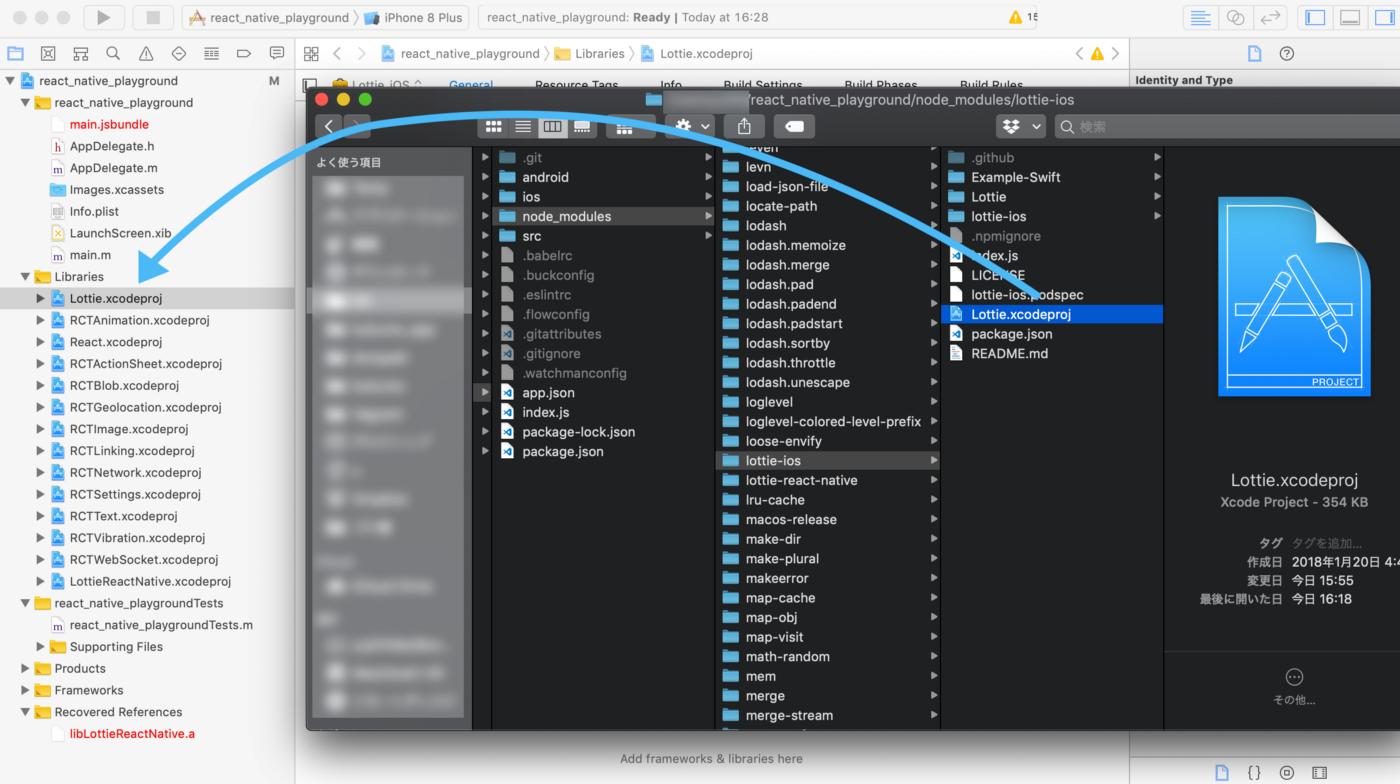This screenshot has height=784, width=1400.
Task: Click Finder's Edit Tags toolbar button
Action: click(x=794, y=126)
